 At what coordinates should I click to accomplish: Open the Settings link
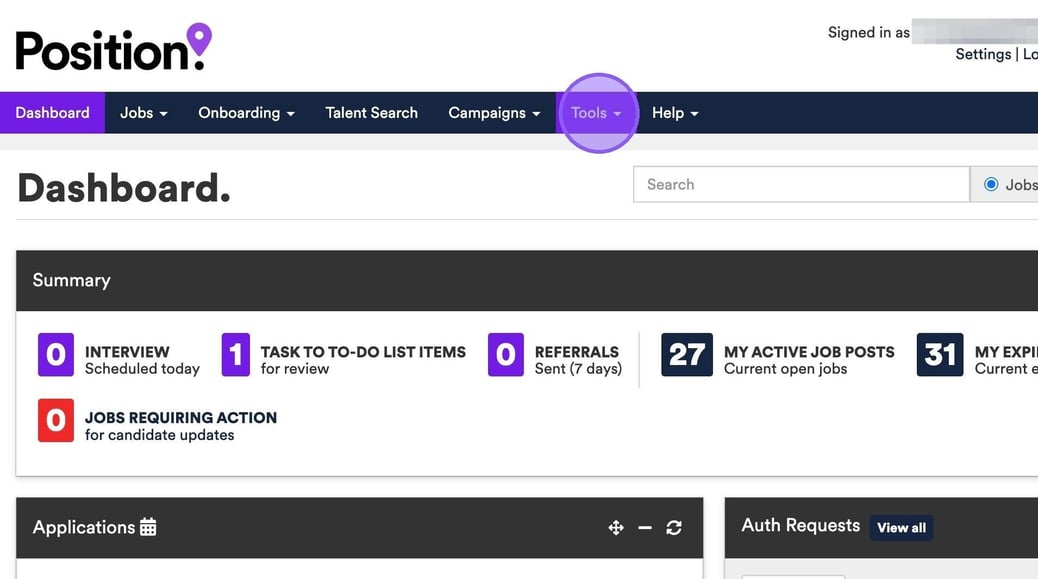983,54
